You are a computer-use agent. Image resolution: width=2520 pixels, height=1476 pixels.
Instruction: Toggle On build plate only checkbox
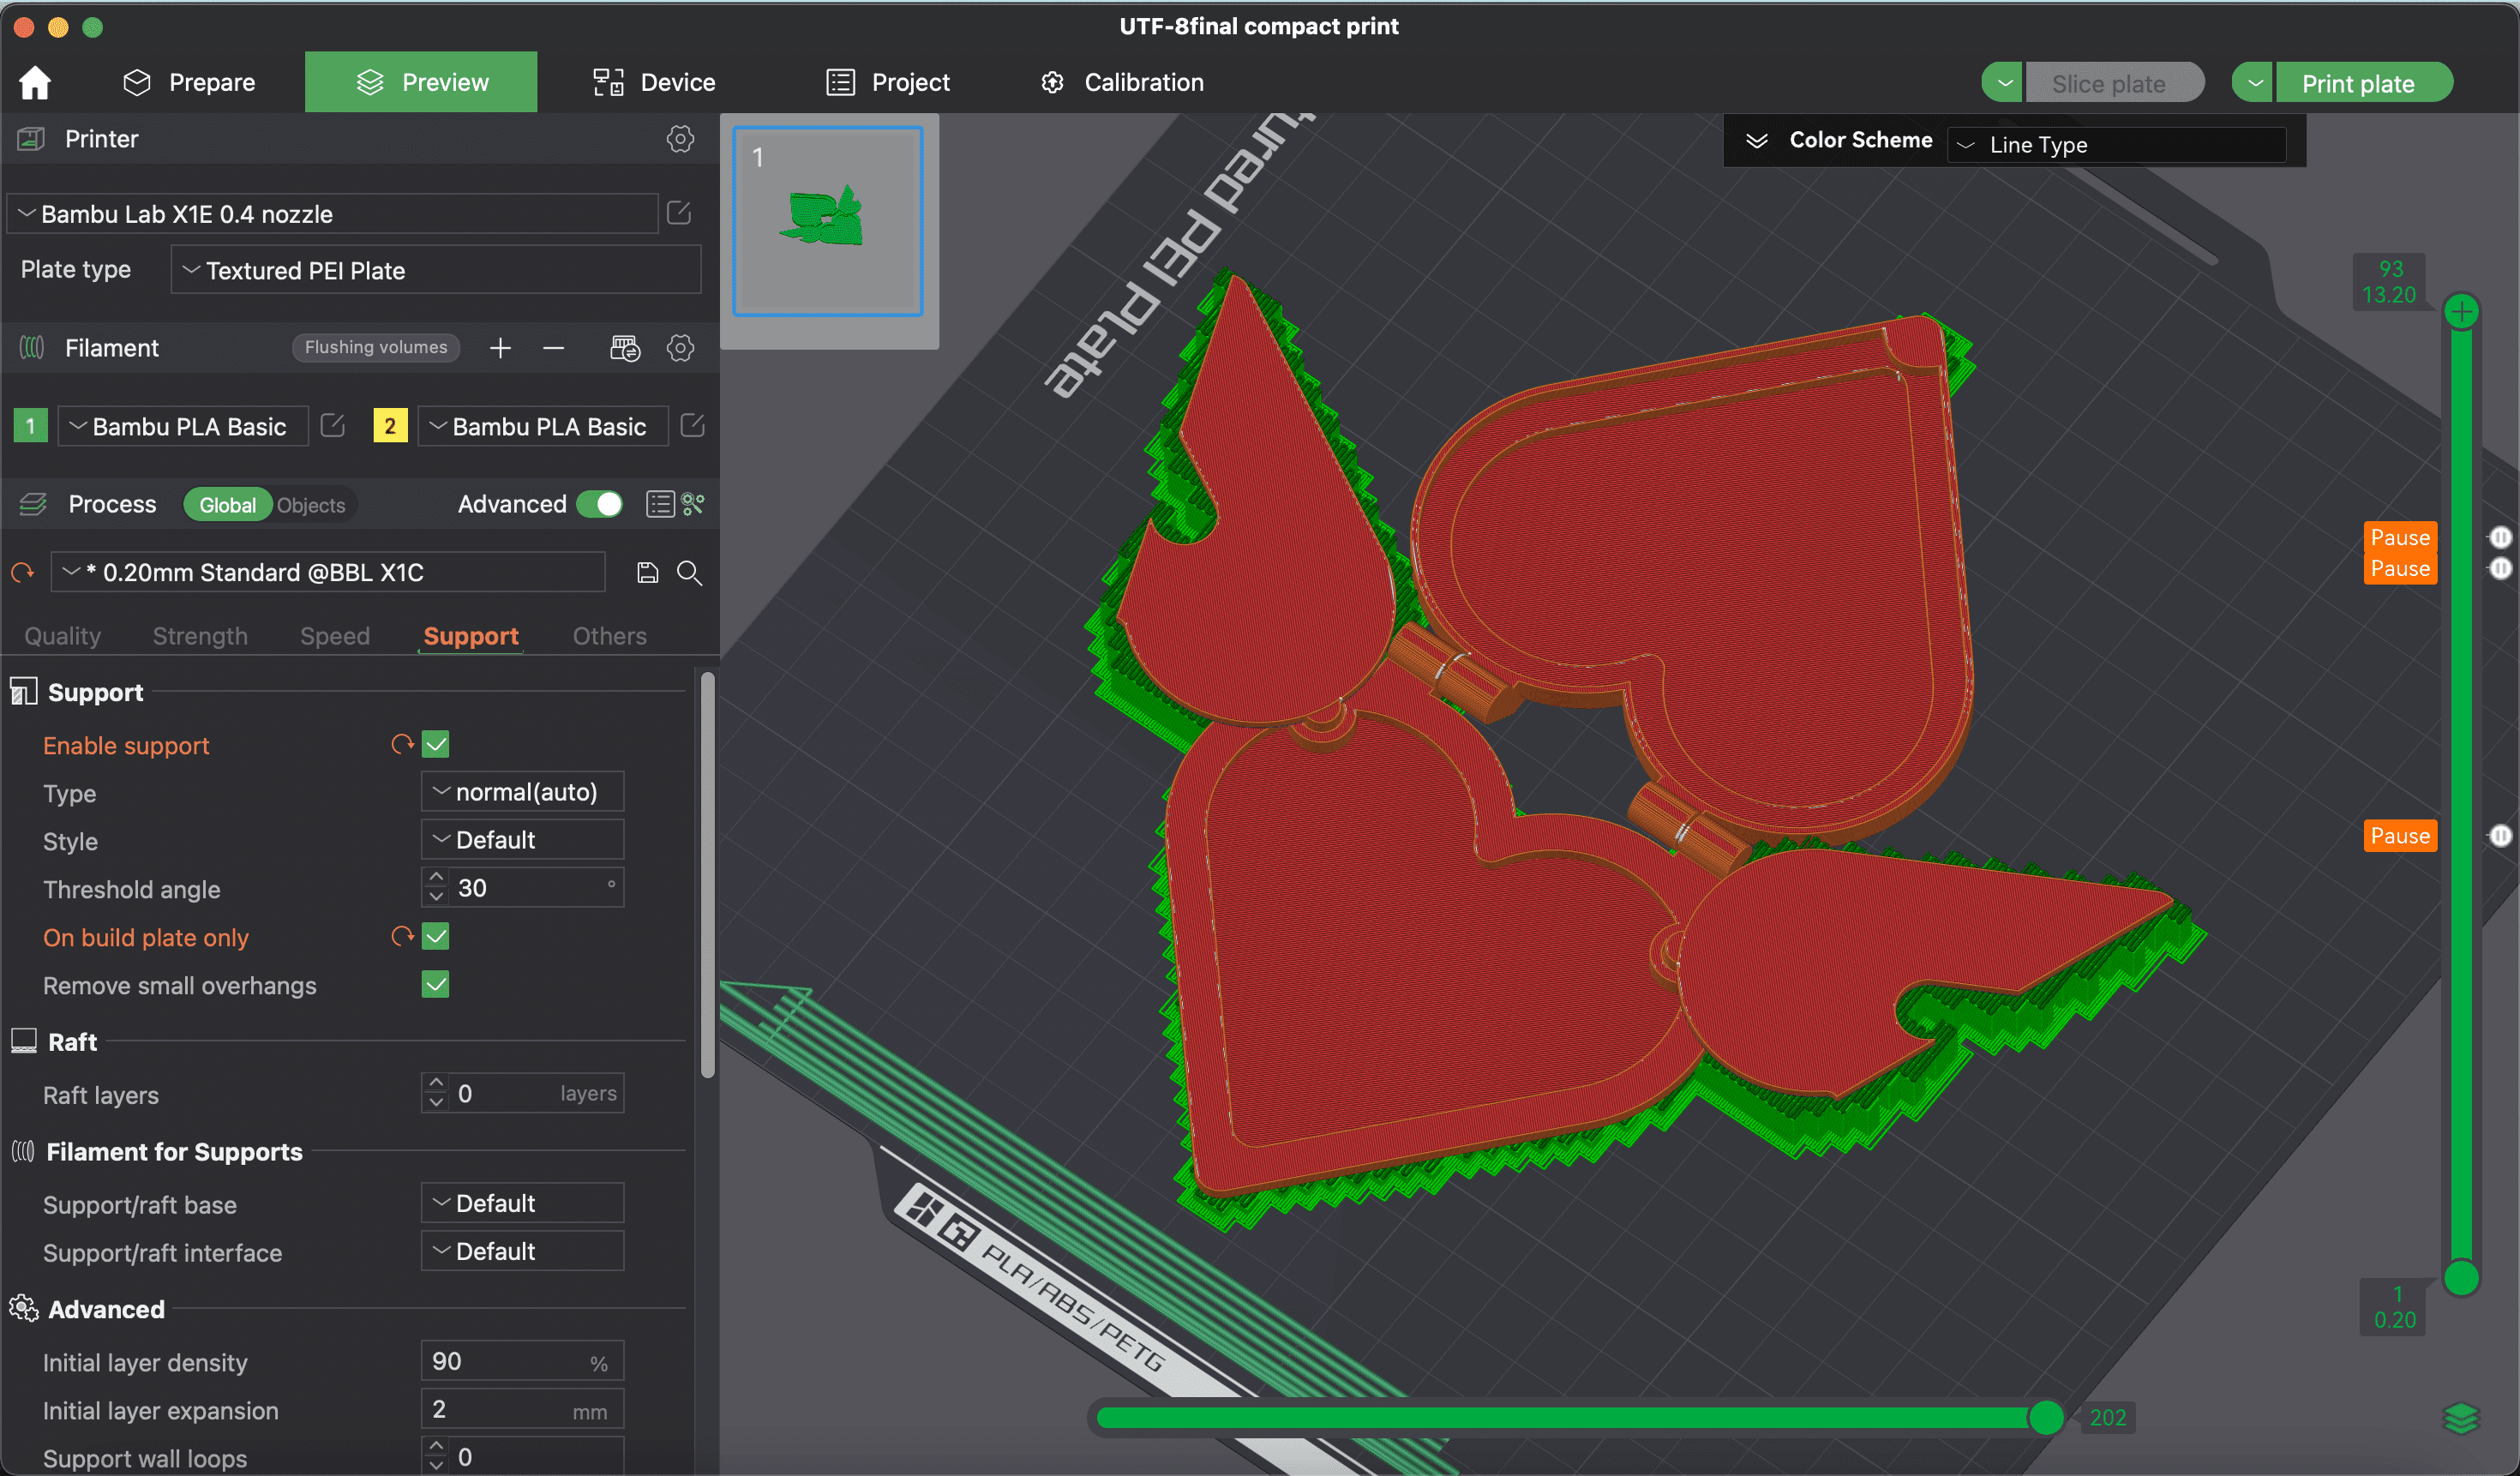coord(435,936)
